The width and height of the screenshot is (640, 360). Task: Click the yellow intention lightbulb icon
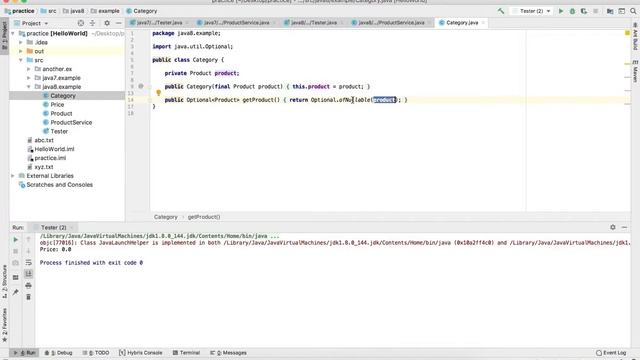(x=158, y=93)
